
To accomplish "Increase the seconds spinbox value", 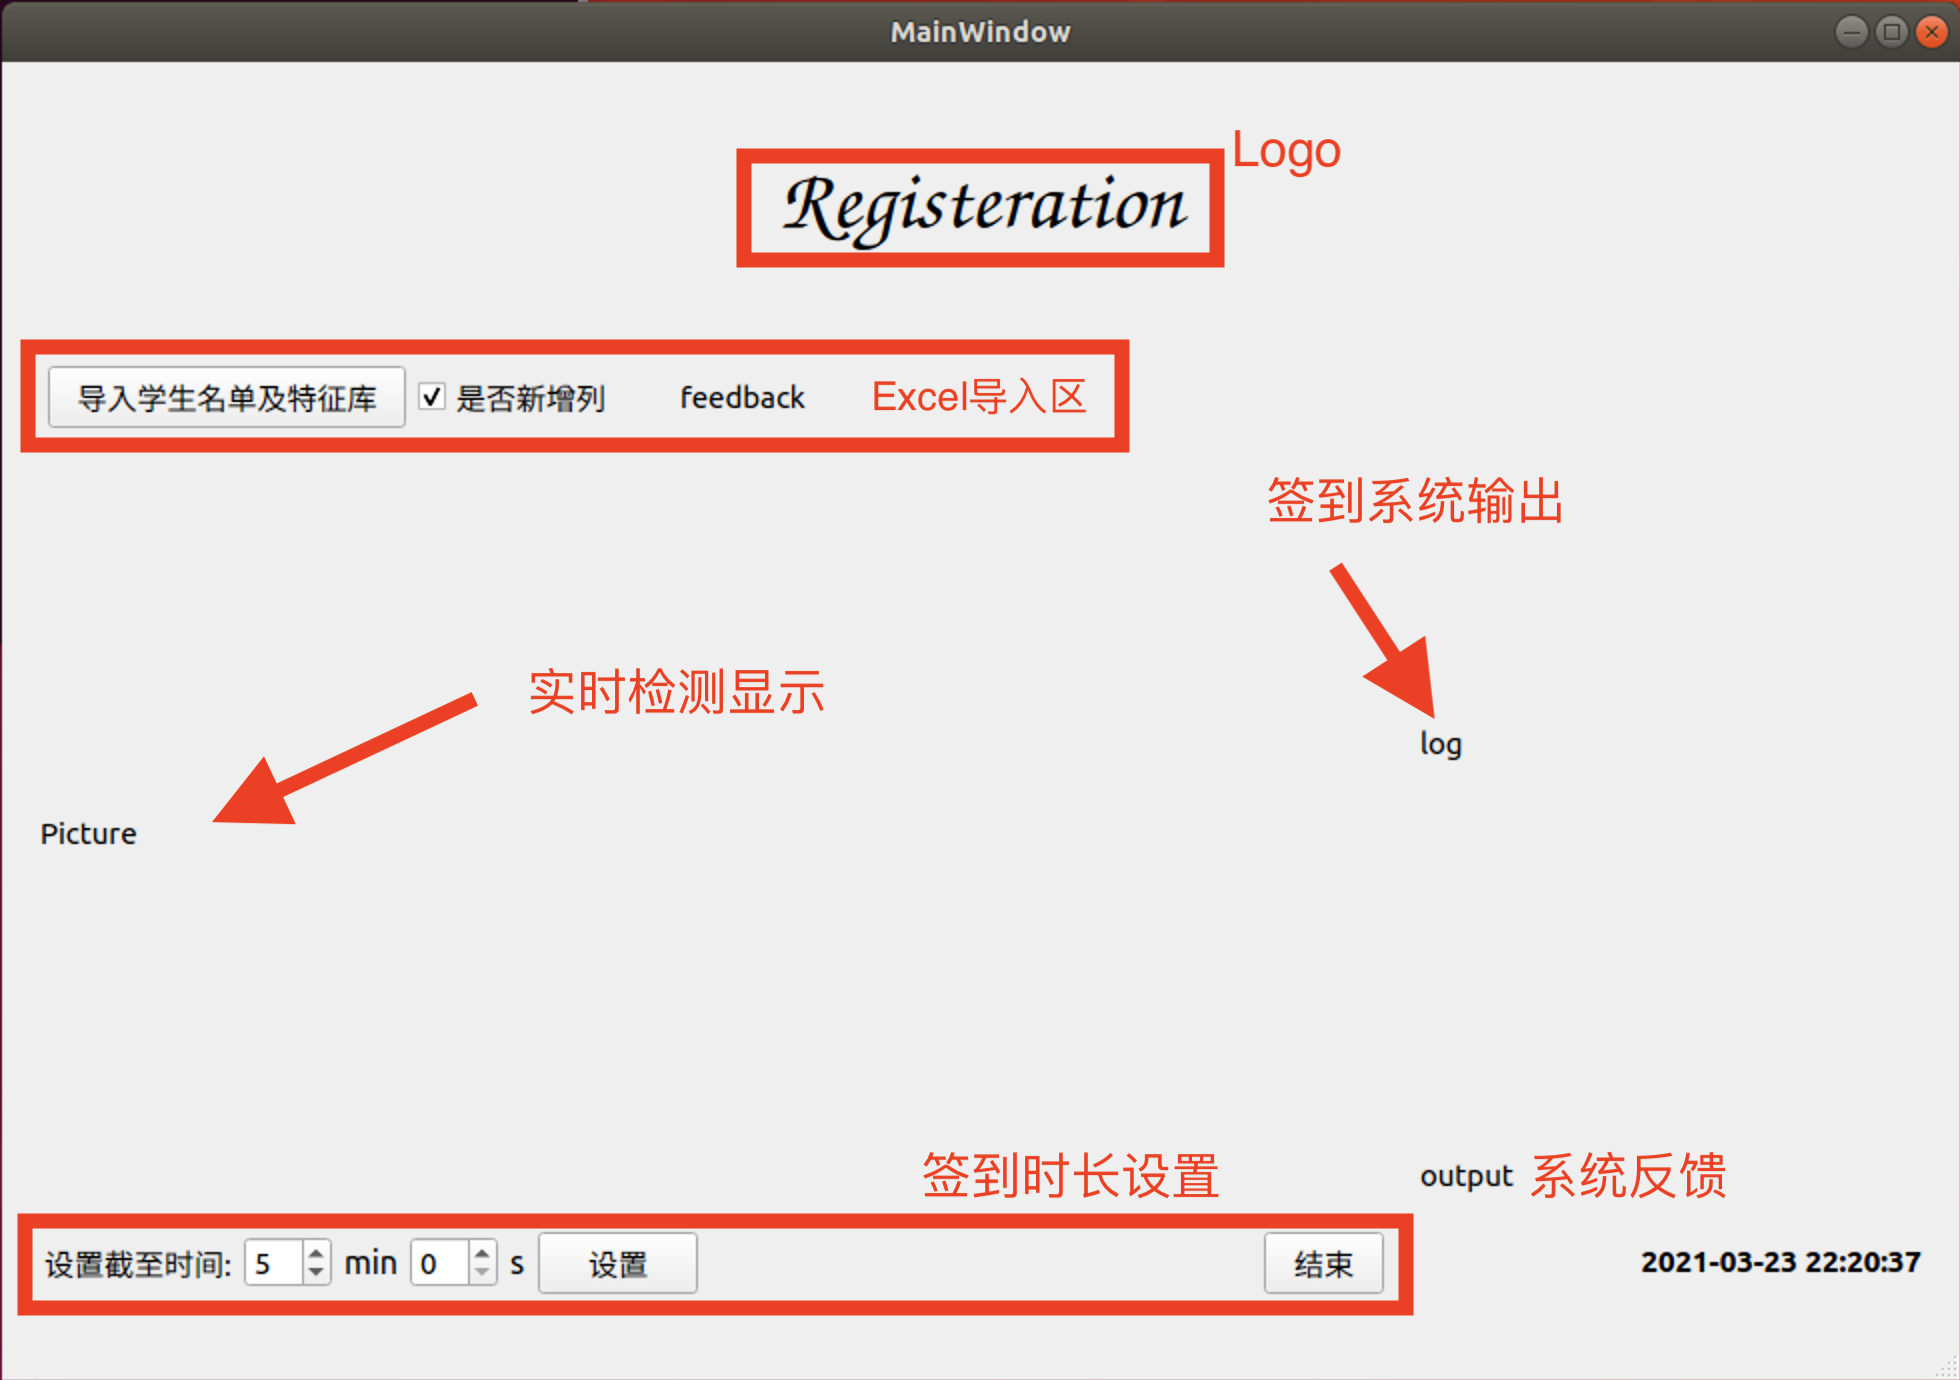I will point(482,1252).
